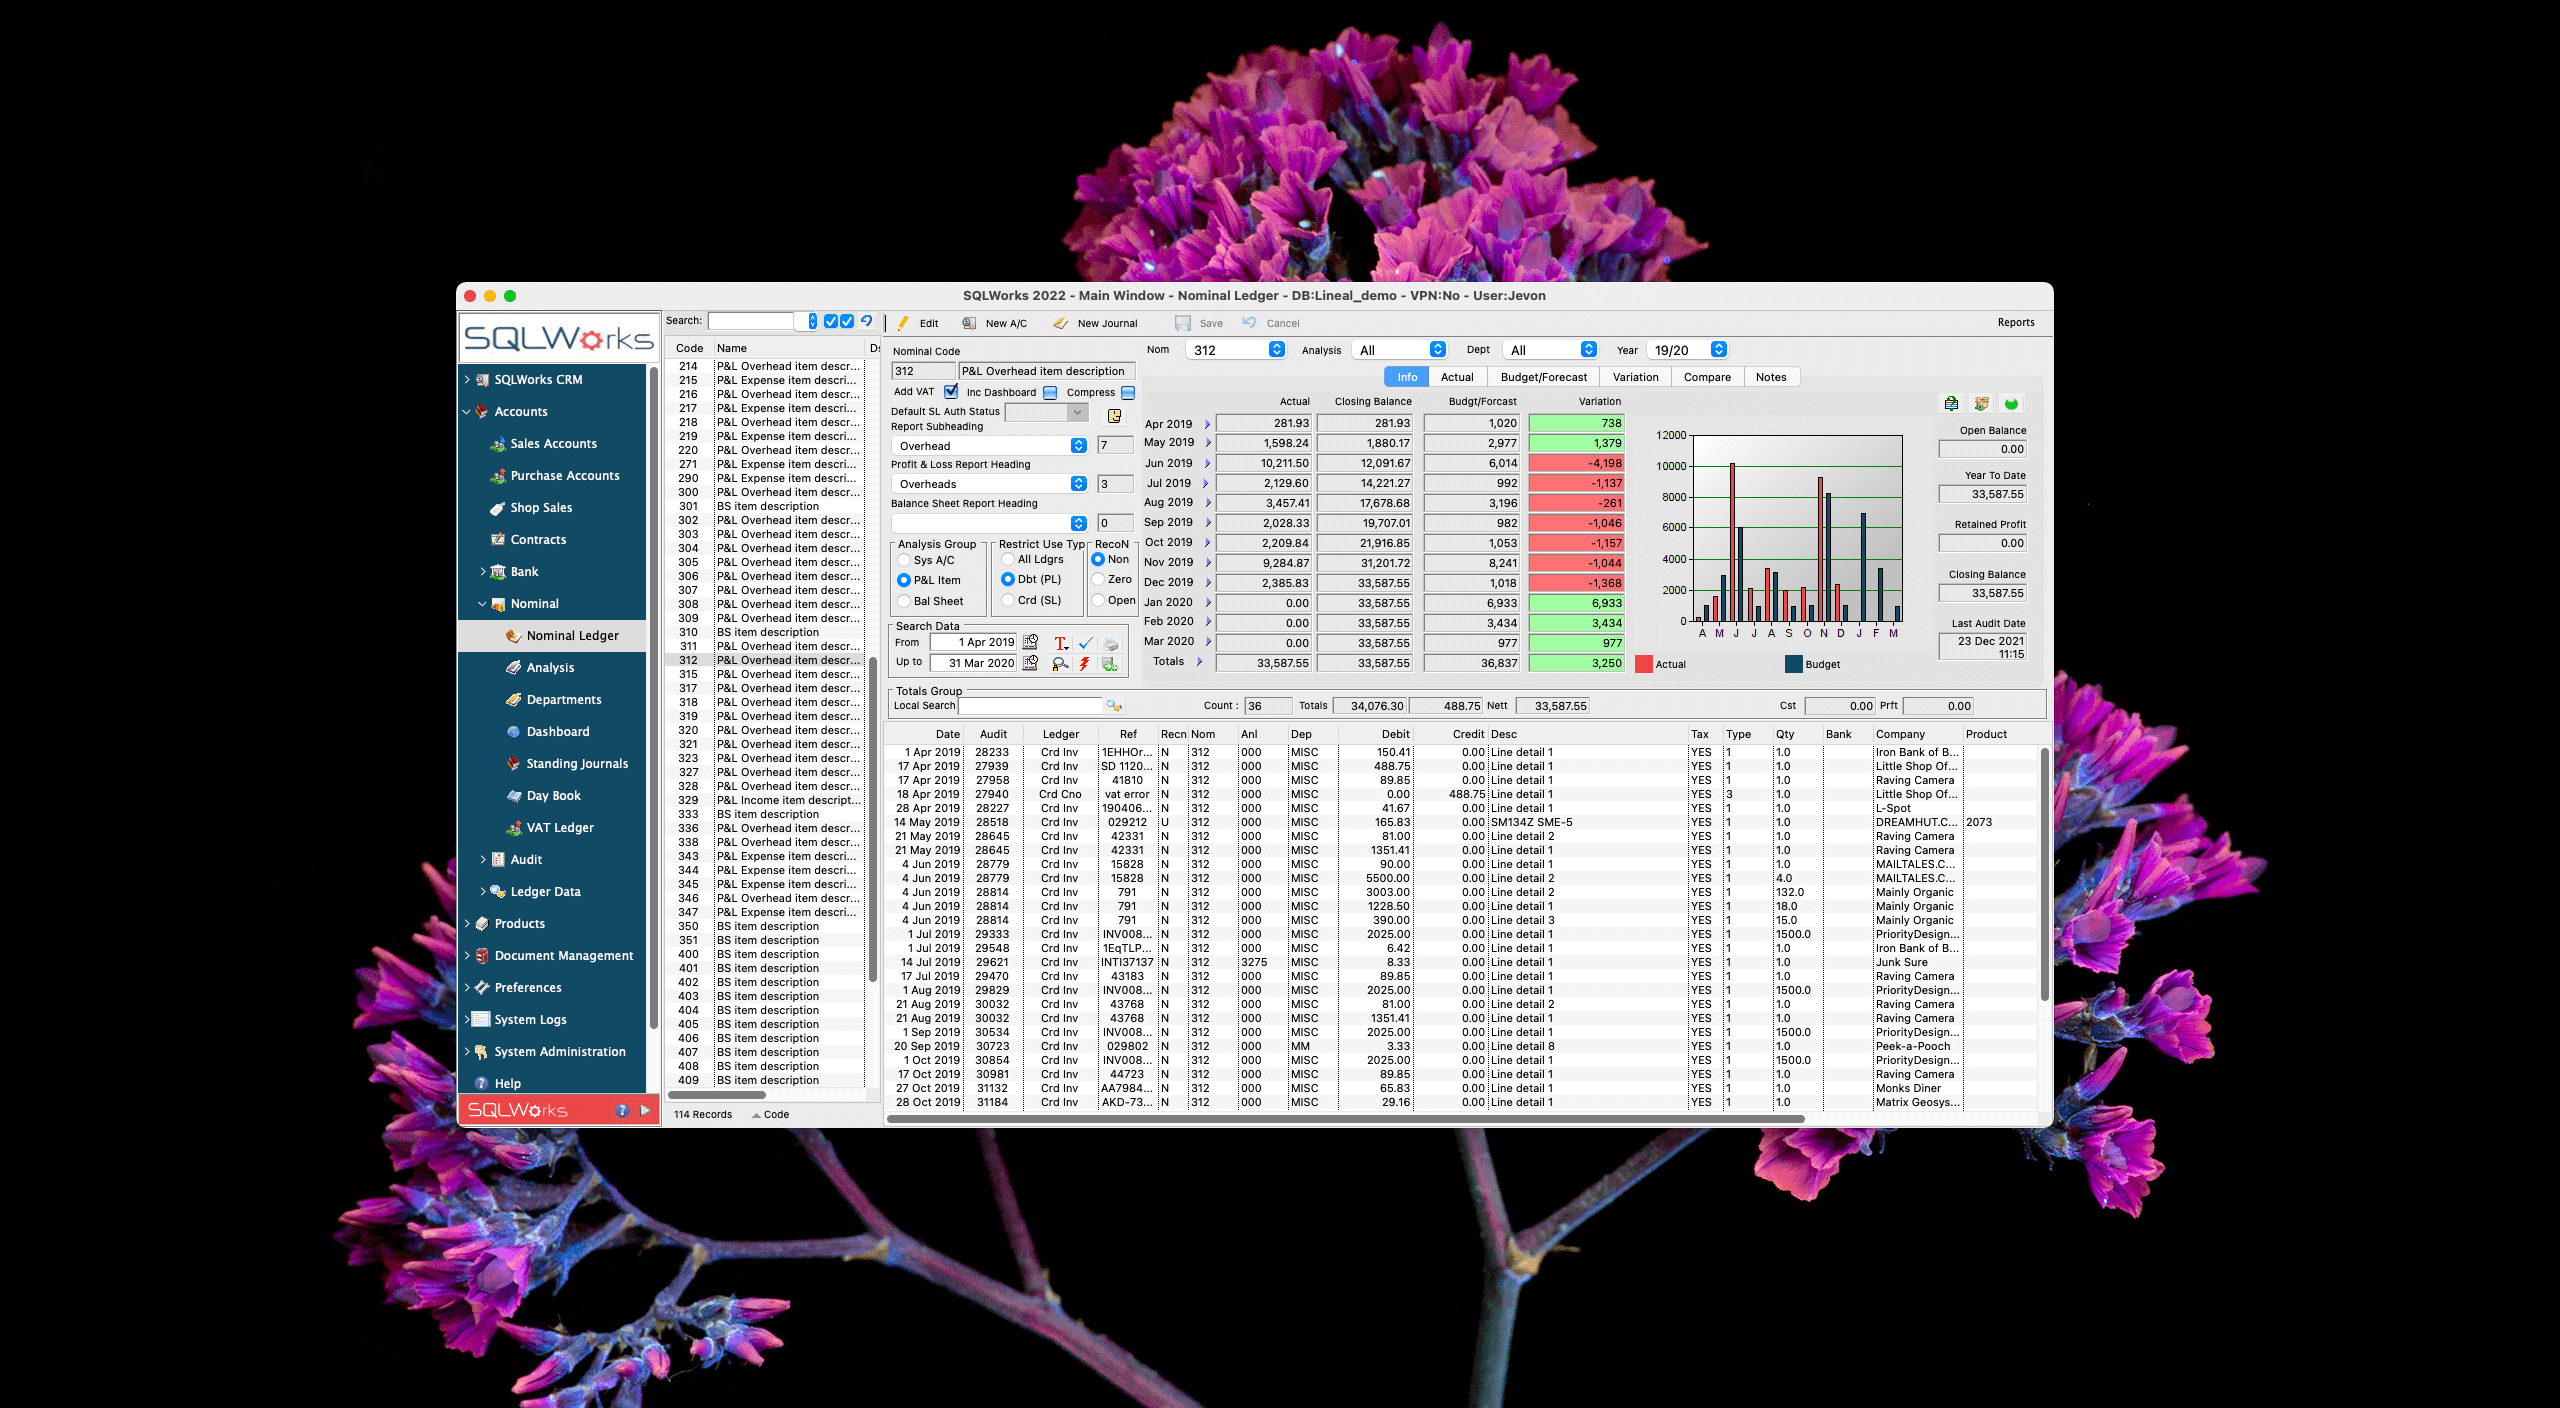Select the Edit pencil icon in the toolbar
Image resolution: width=2560 pixels, height=1408 pixels.
[x=903, y=323]
